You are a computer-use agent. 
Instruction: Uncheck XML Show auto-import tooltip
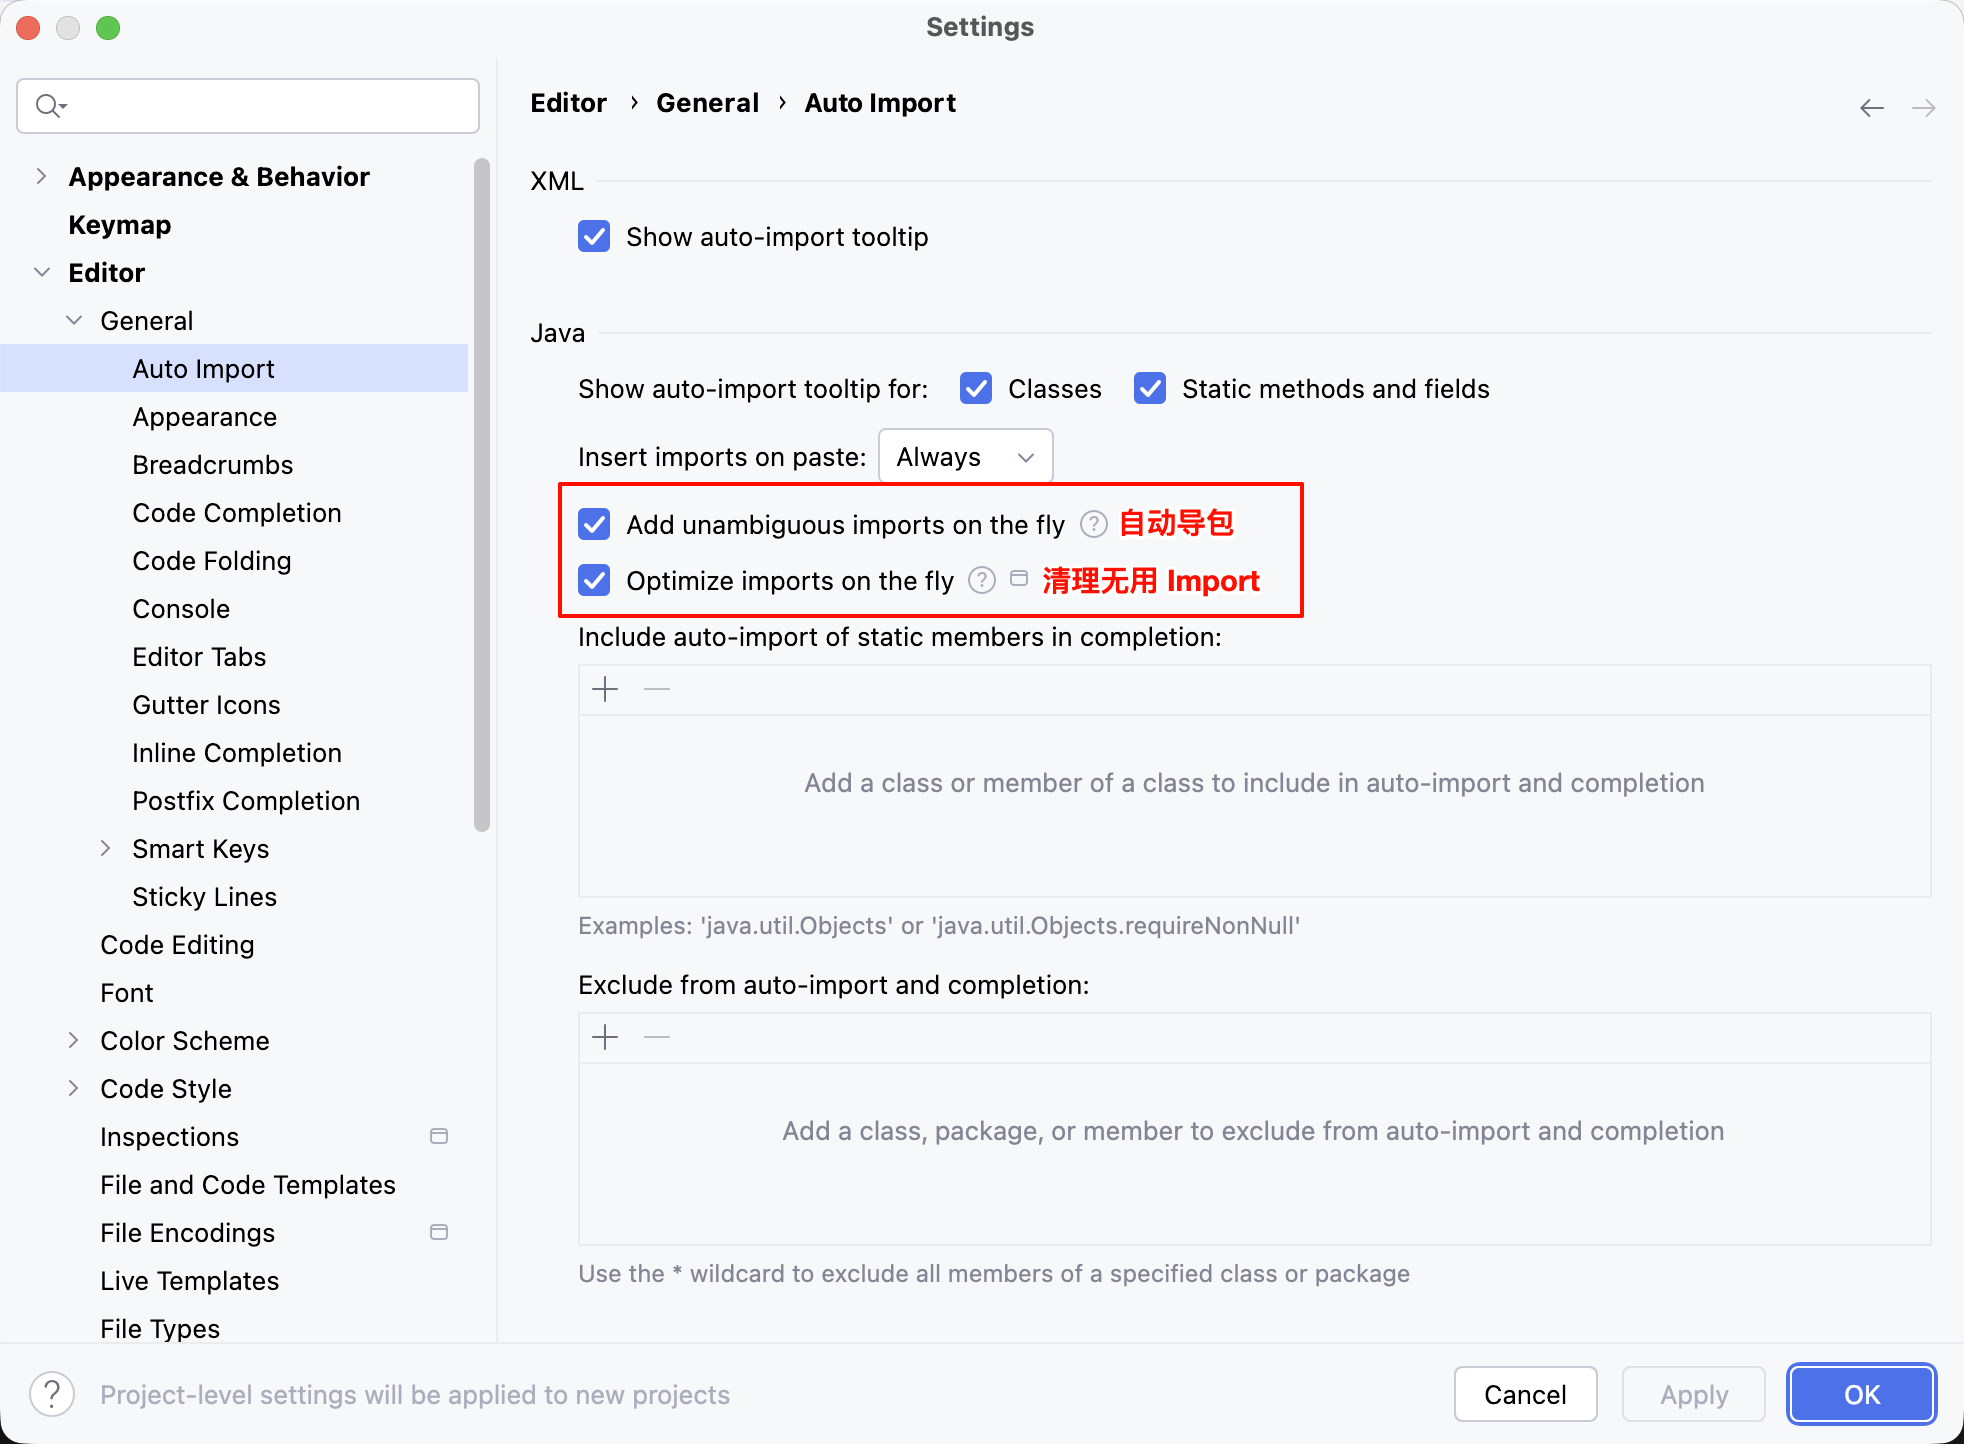[594, 237]
